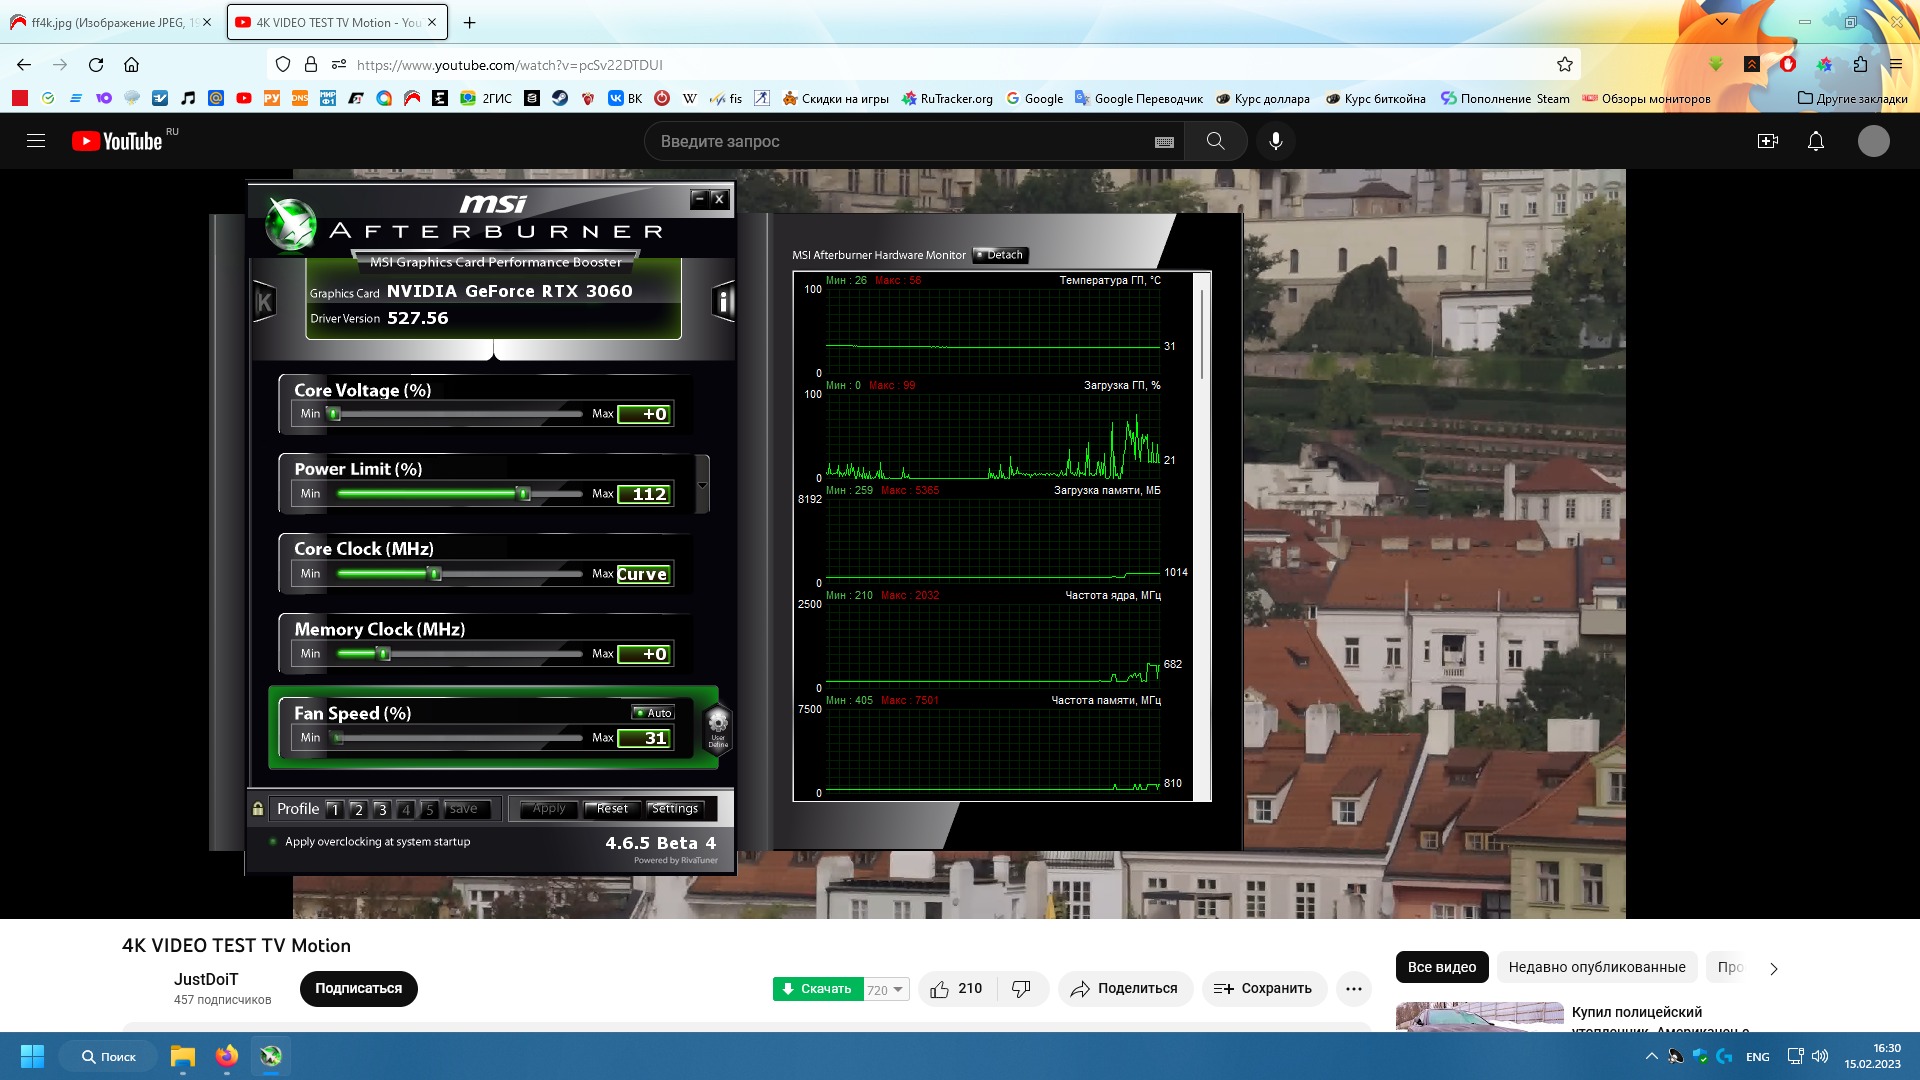
Task: Expand the Power Limit dropdown arrow
Action: click(702, 485)
